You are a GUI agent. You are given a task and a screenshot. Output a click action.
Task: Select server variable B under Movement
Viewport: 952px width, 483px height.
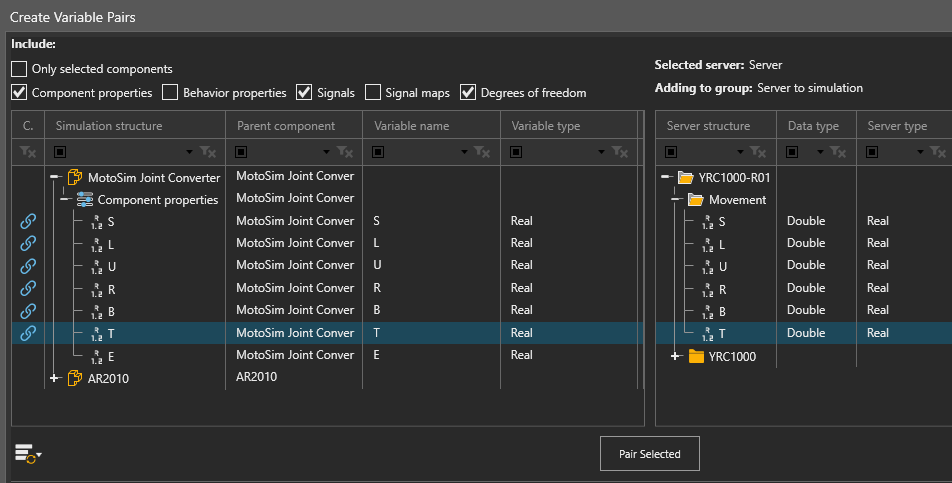pos(722,311)
